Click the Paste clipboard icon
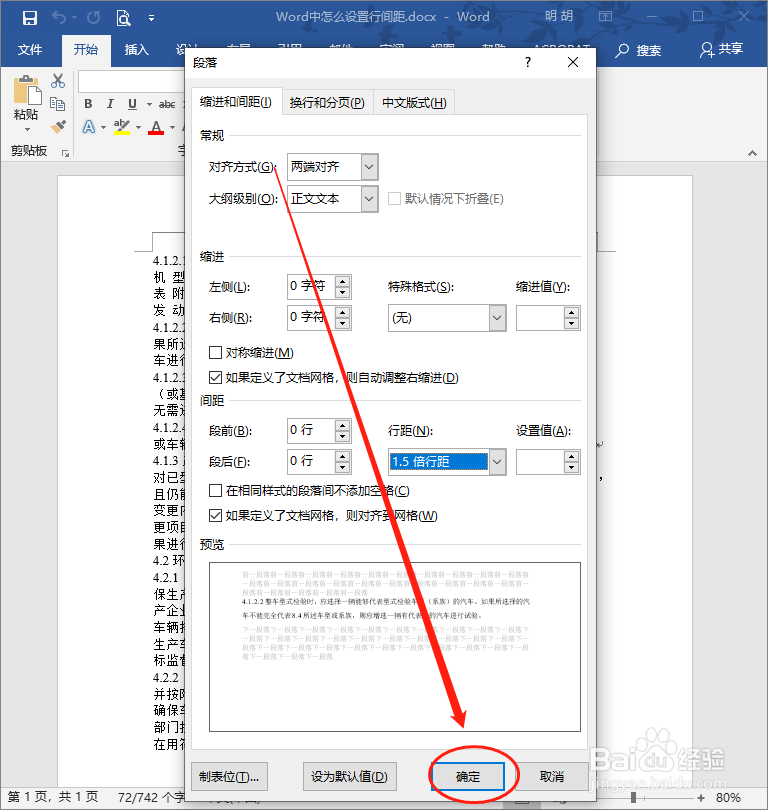 (x=27, y=90)
